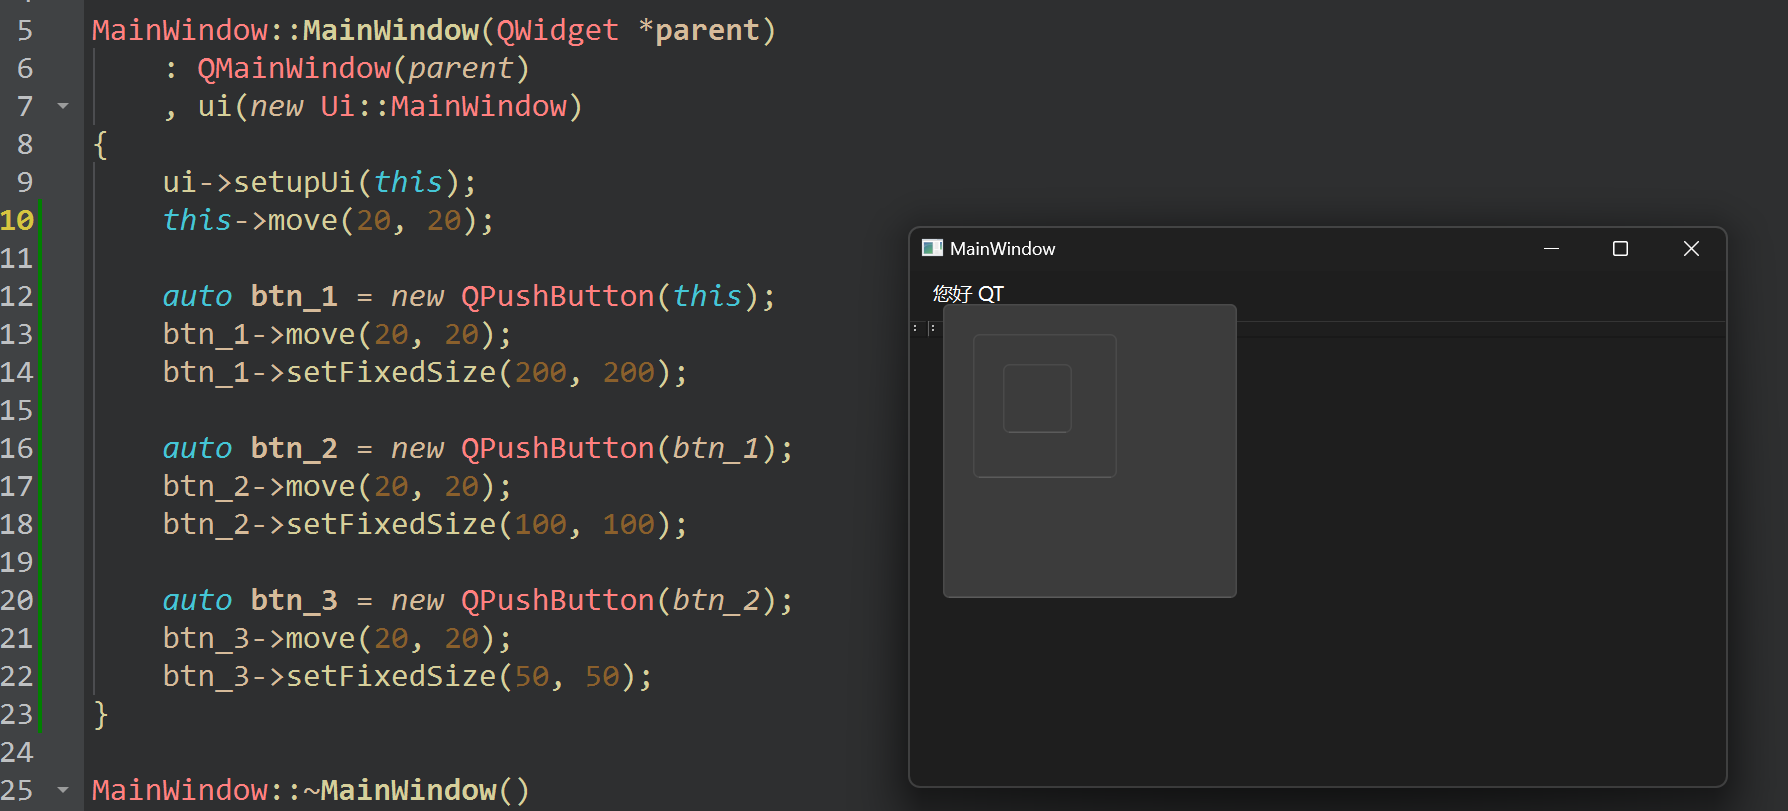Open the 您好 QT menu
Image resolution: width=1788 pixels, height=811 pixels.
(x=967, y=293)
